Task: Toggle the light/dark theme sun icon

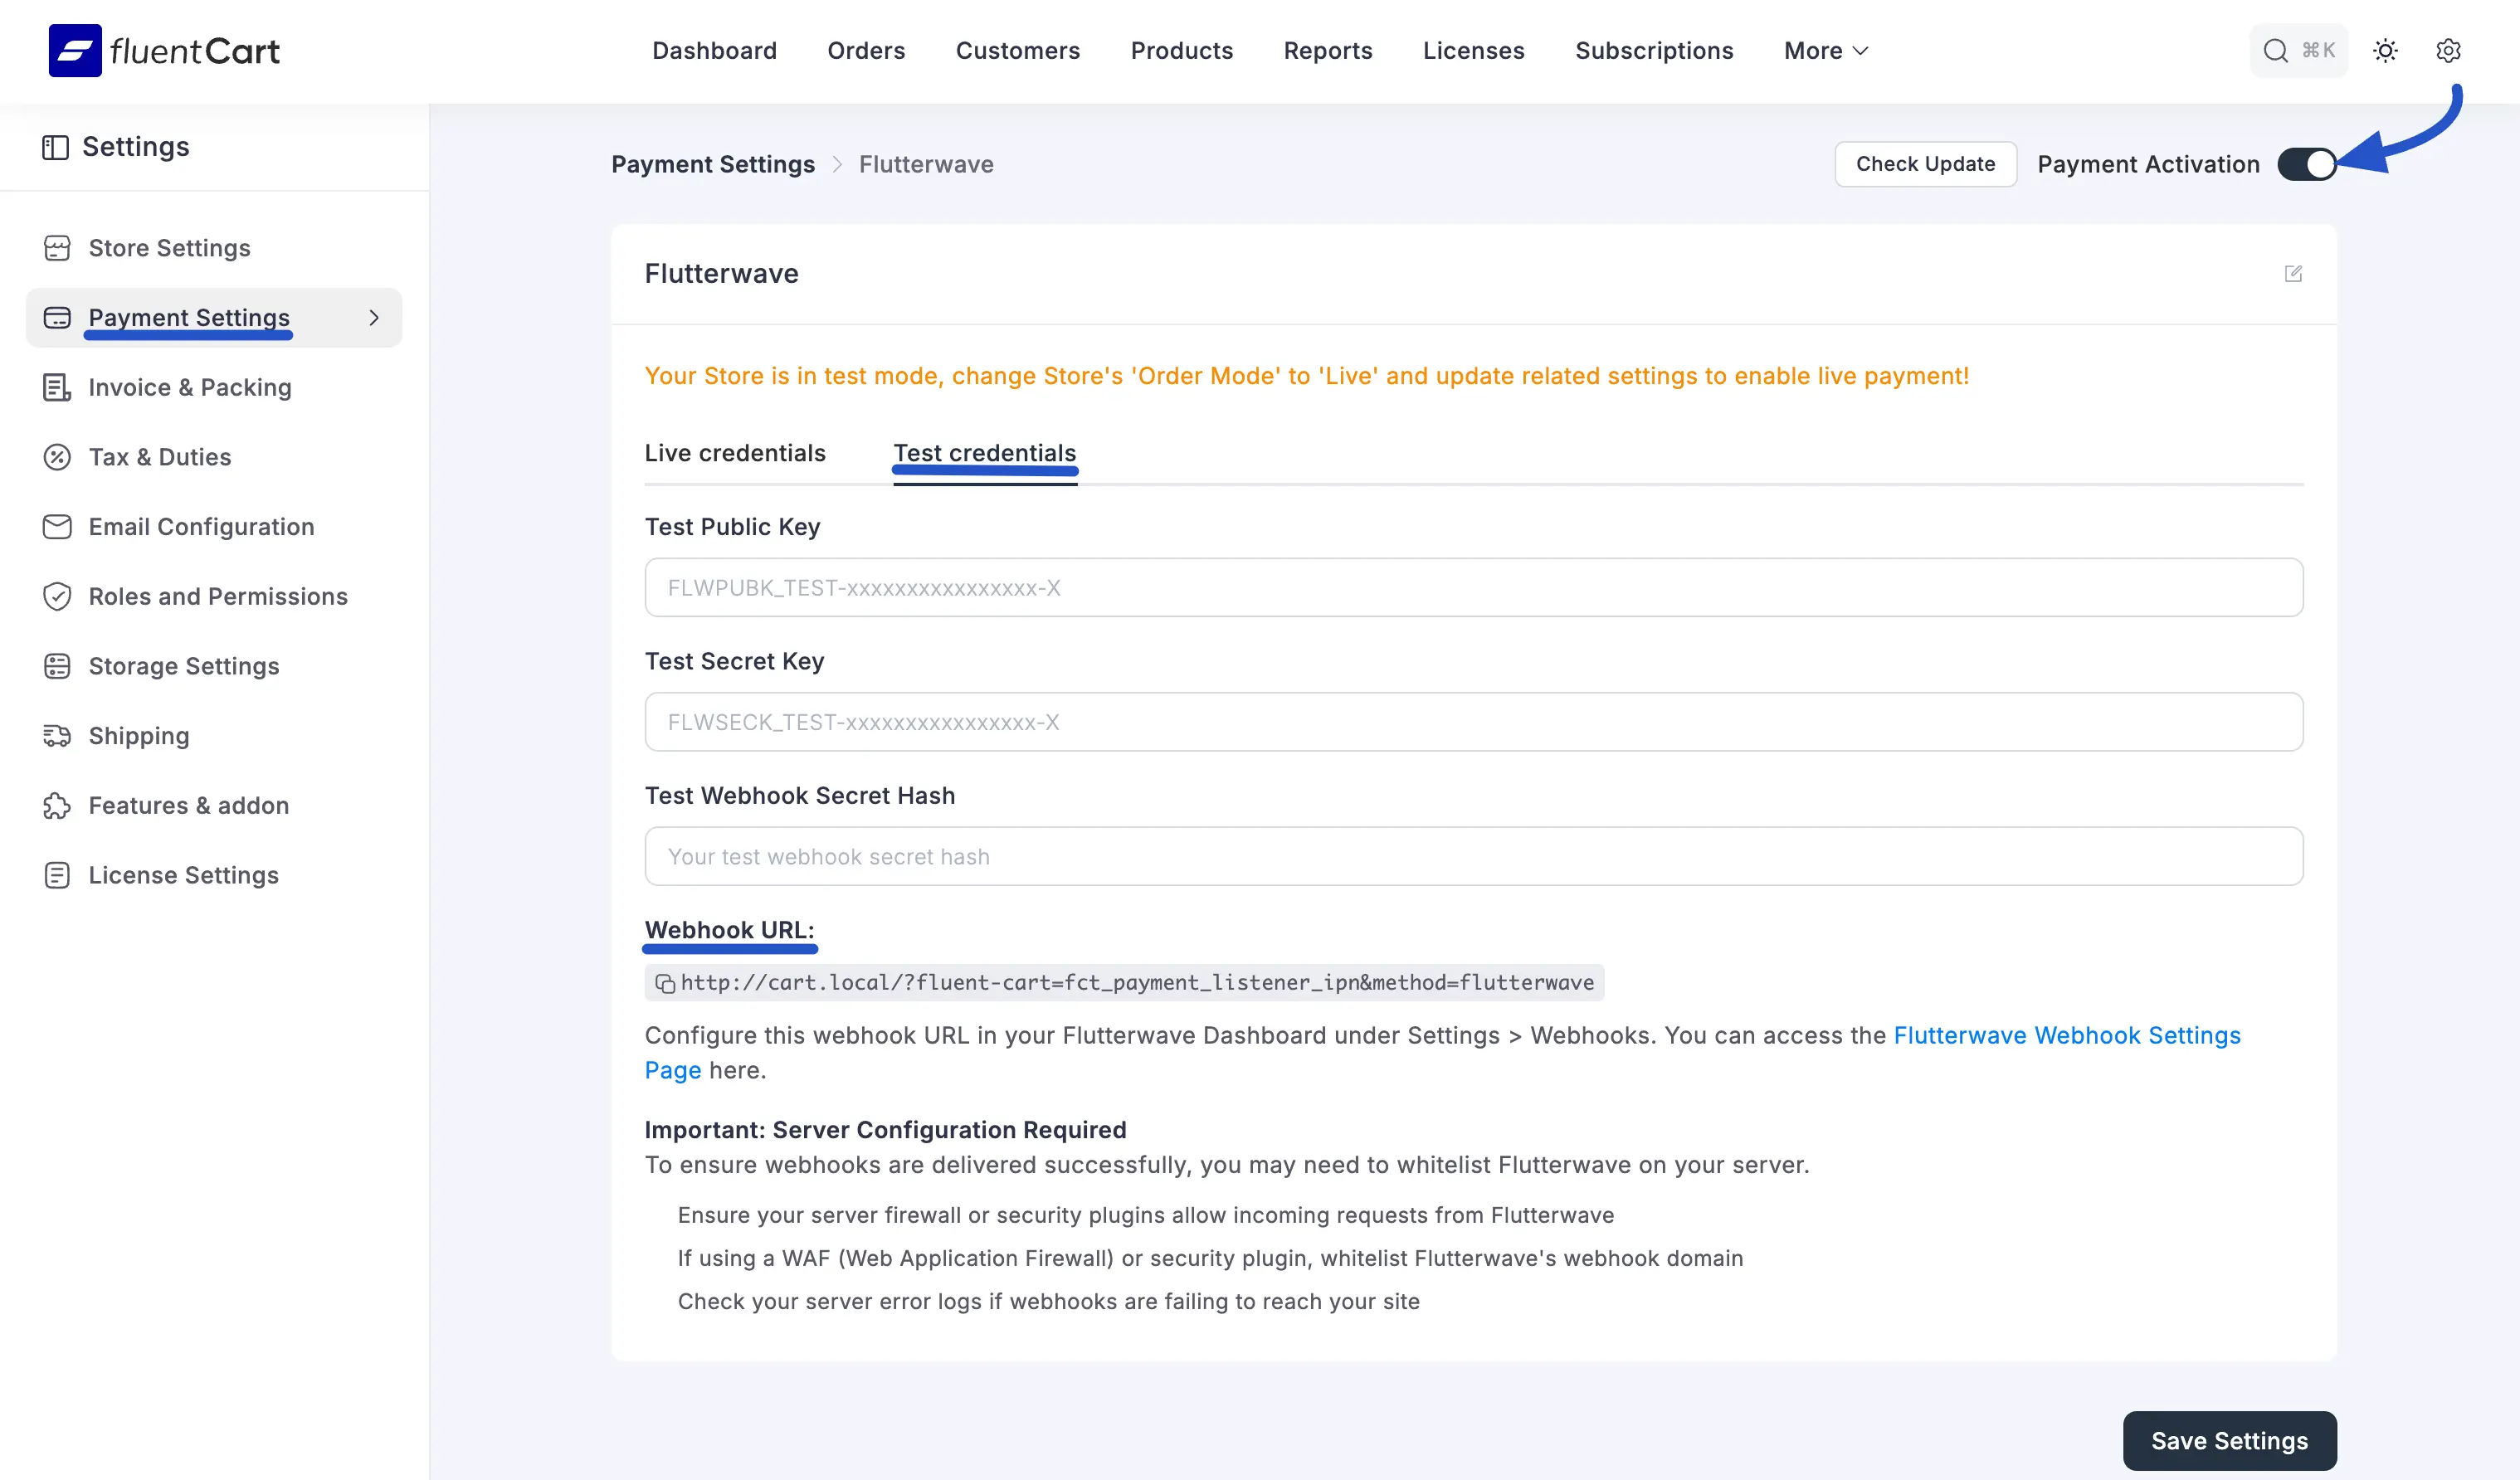Action: [2385, 50]
